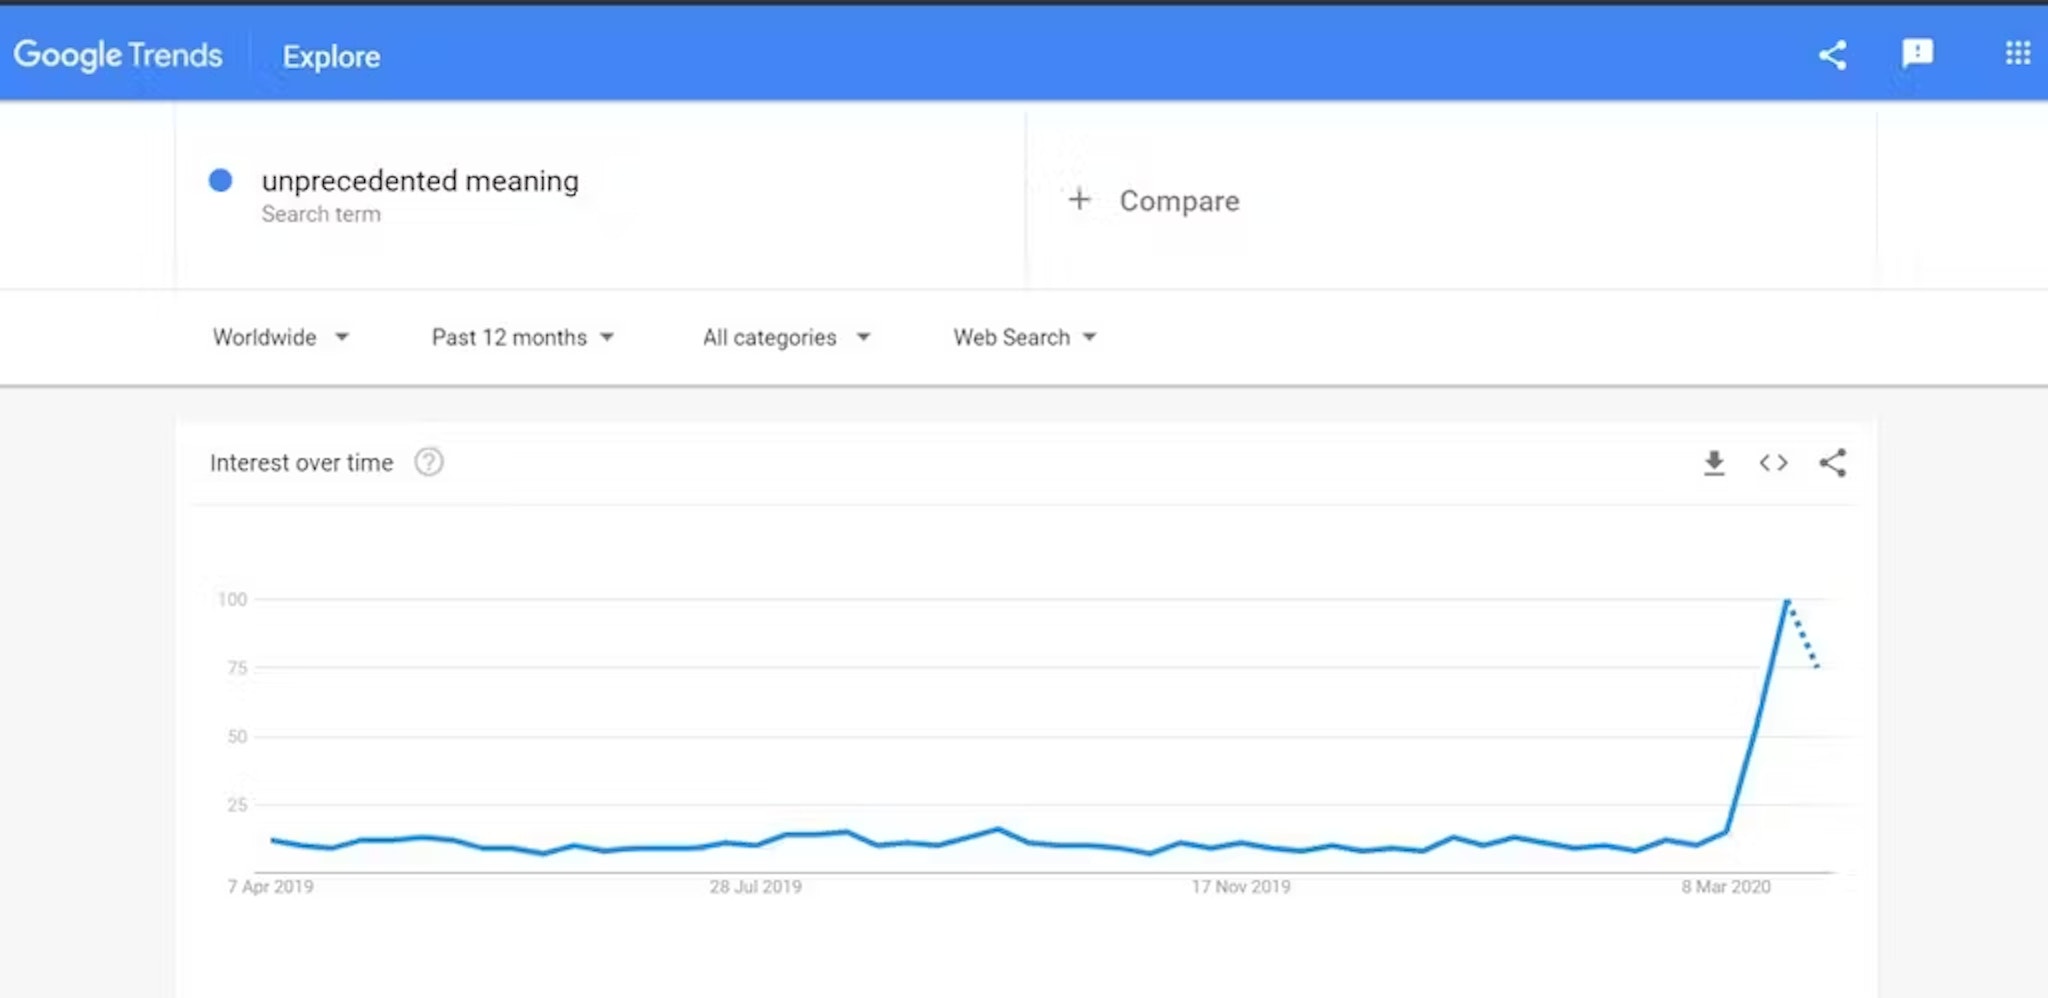The width and height of the screenshot is (2048, 998).
Task: Open the Google apps grid icon
Action: pyautogui.click(x=2017, y=53)
